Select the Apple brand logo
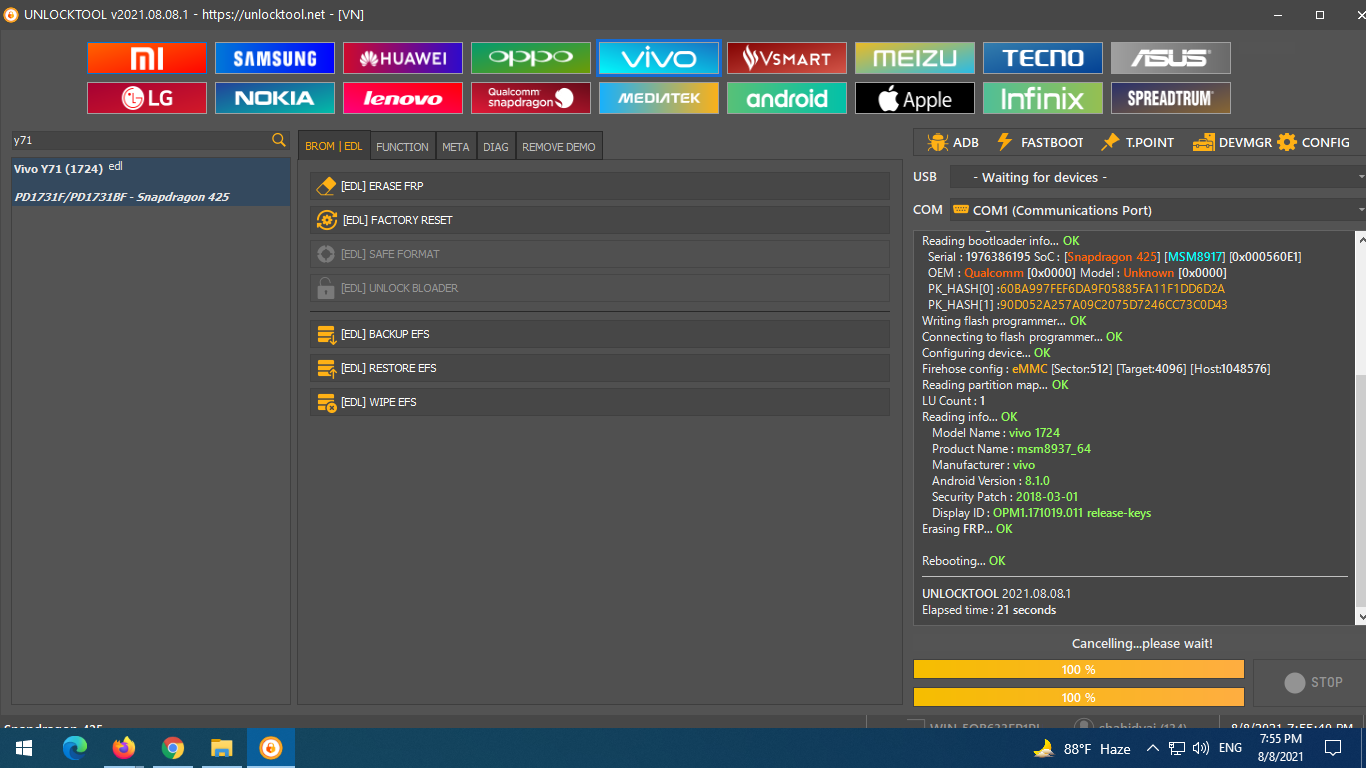Image resolution: width=1366 pixels, height=768 pixels. point(915,98)
